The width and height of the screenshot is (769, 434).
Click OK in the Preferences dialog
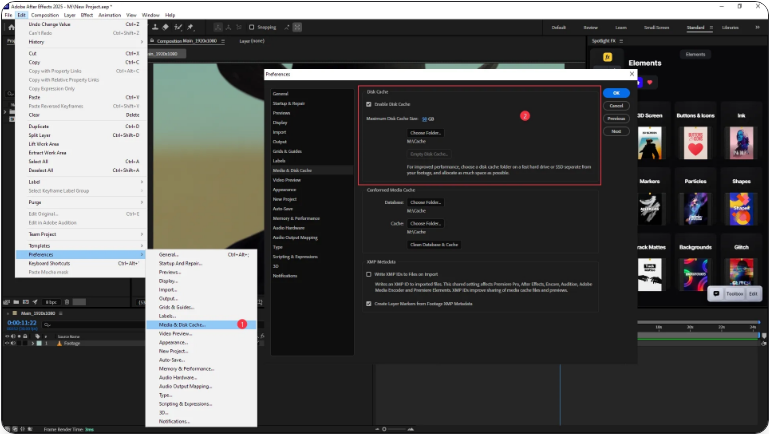[616, 93]
